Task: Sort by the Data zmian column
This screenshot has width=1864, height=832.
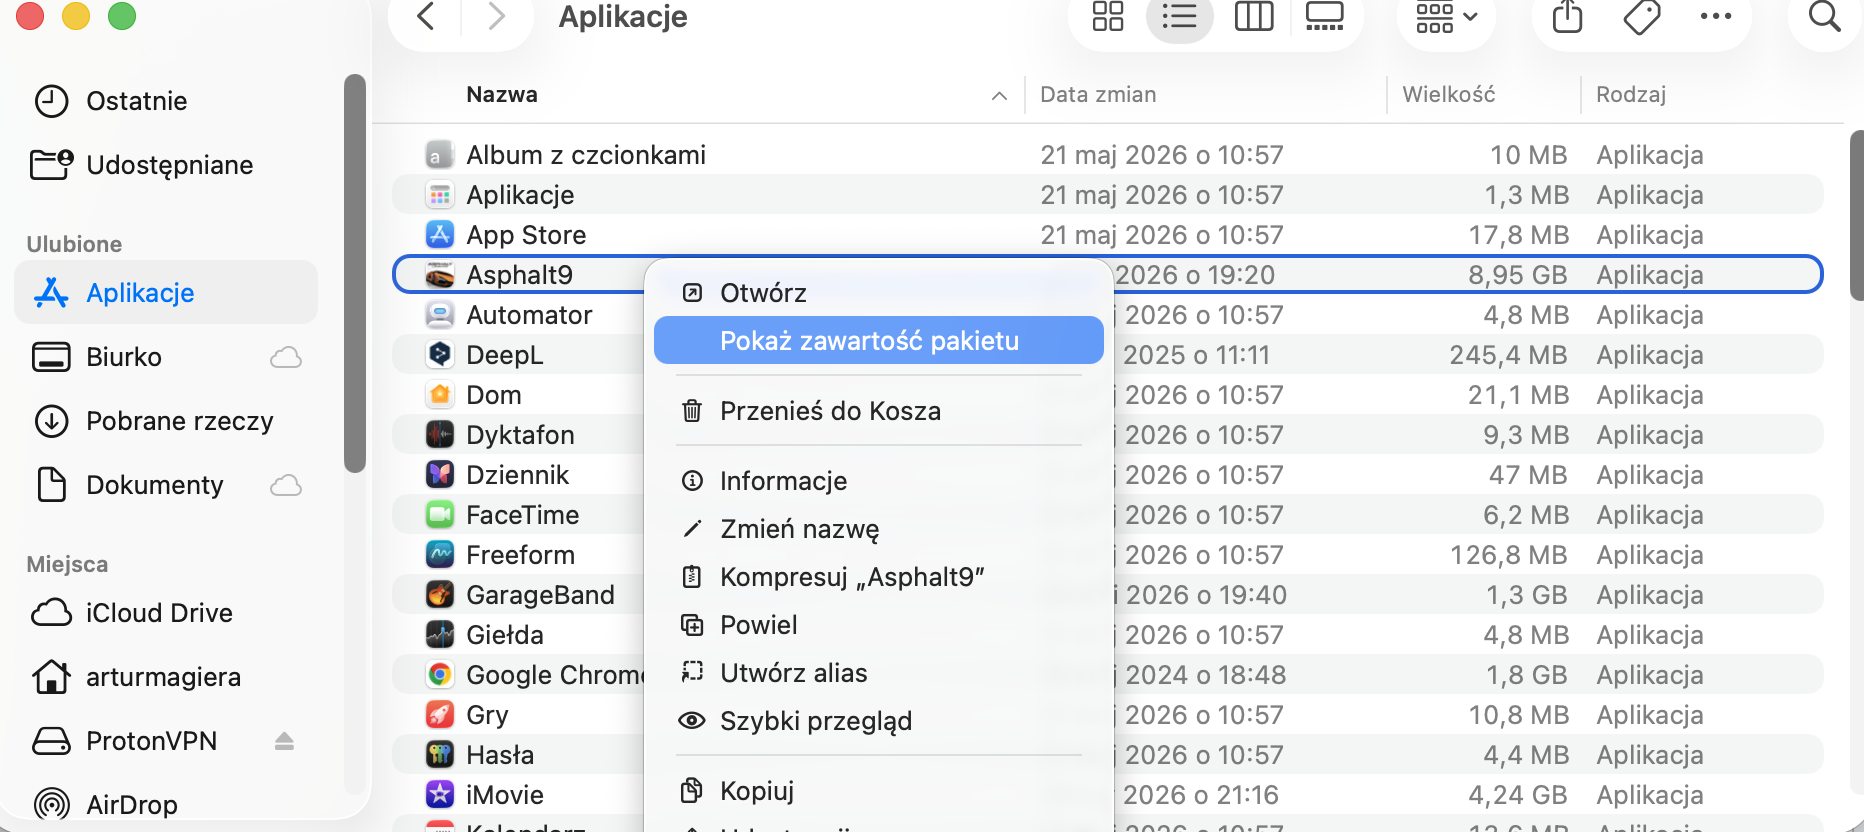Action: 1098,95
